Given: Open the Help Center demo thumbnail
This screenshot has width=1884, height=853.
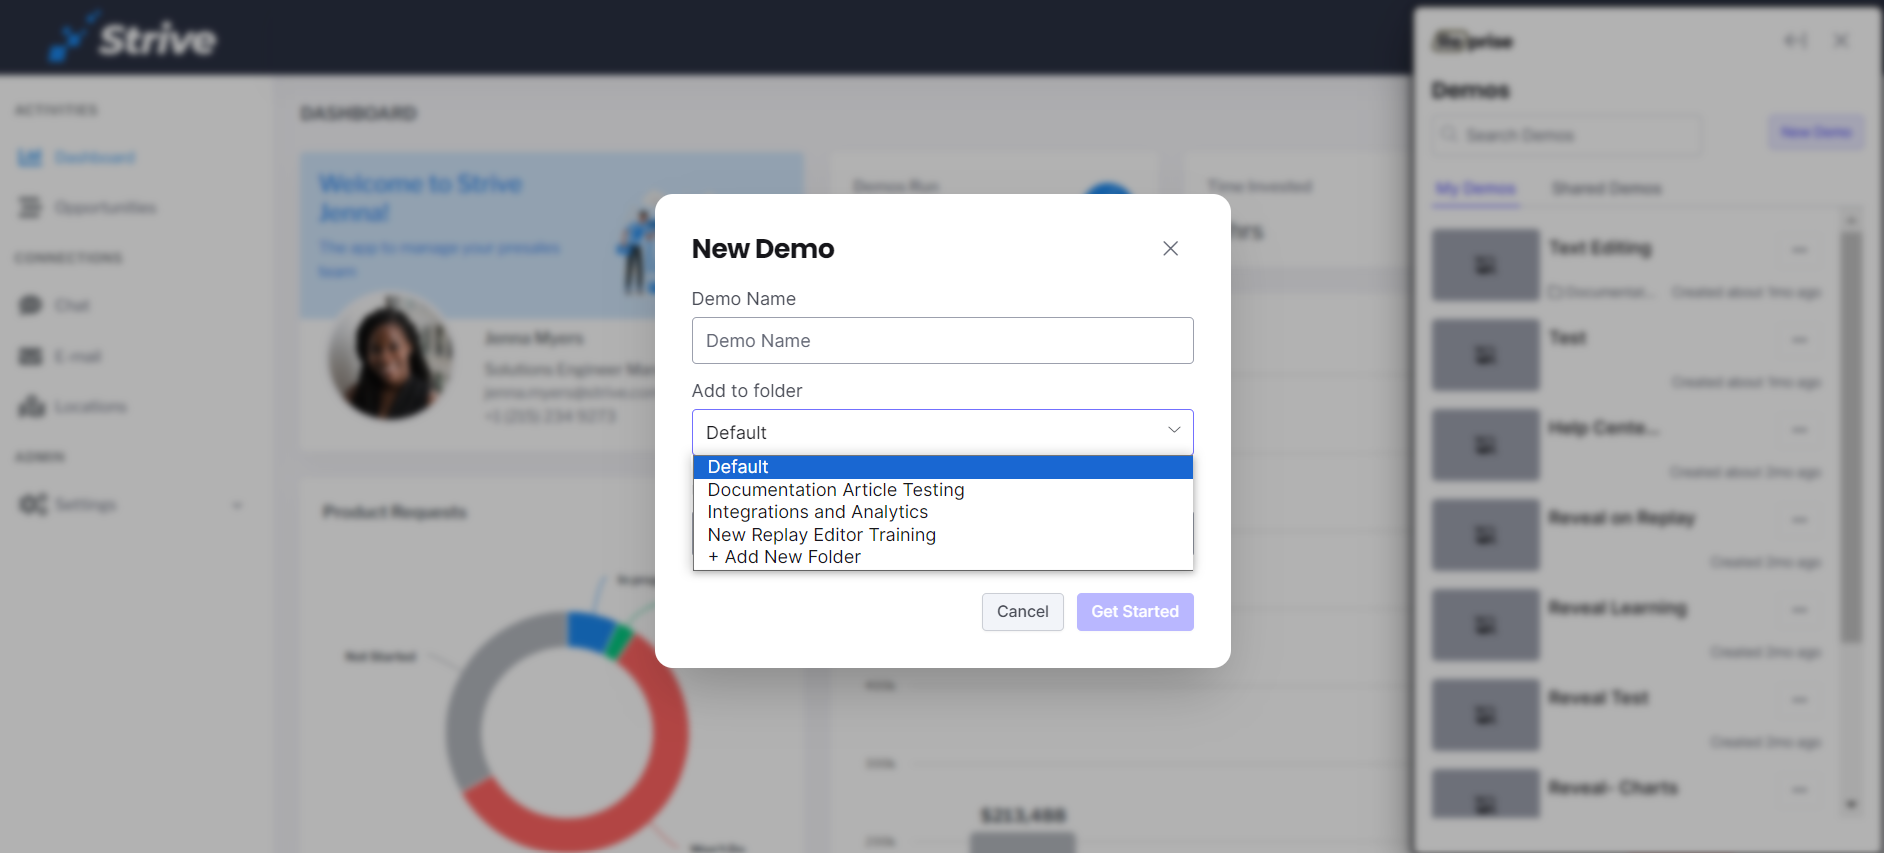Looking at the screenshot, I should tap(1486, 445).
